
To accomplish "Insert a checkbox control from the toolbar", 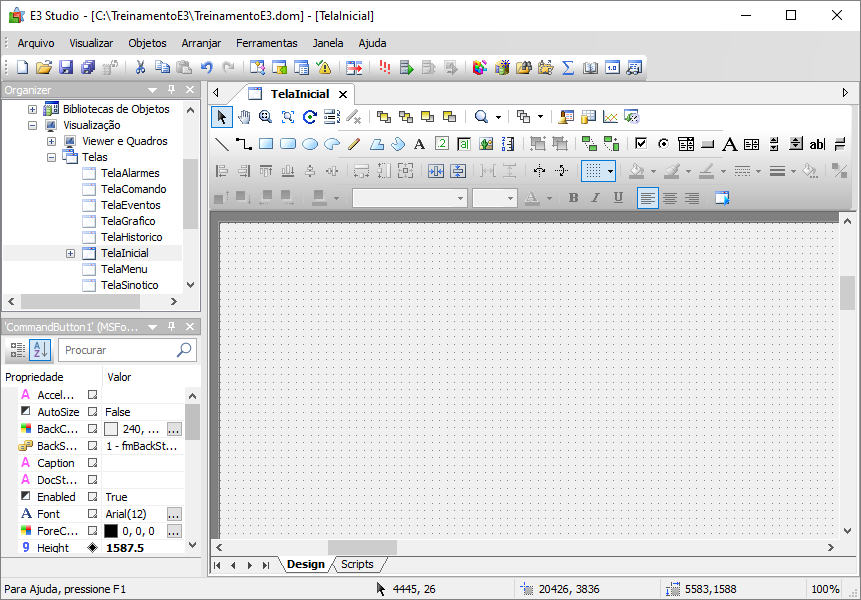I will coord(641,144).
